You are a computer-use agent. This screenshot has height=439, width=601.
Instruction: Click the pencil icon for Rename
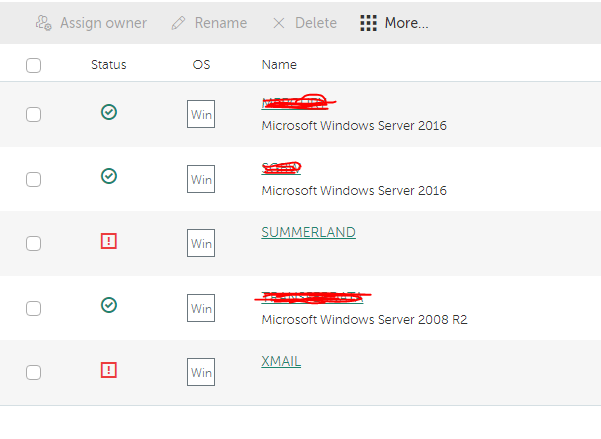pos(178,23)
